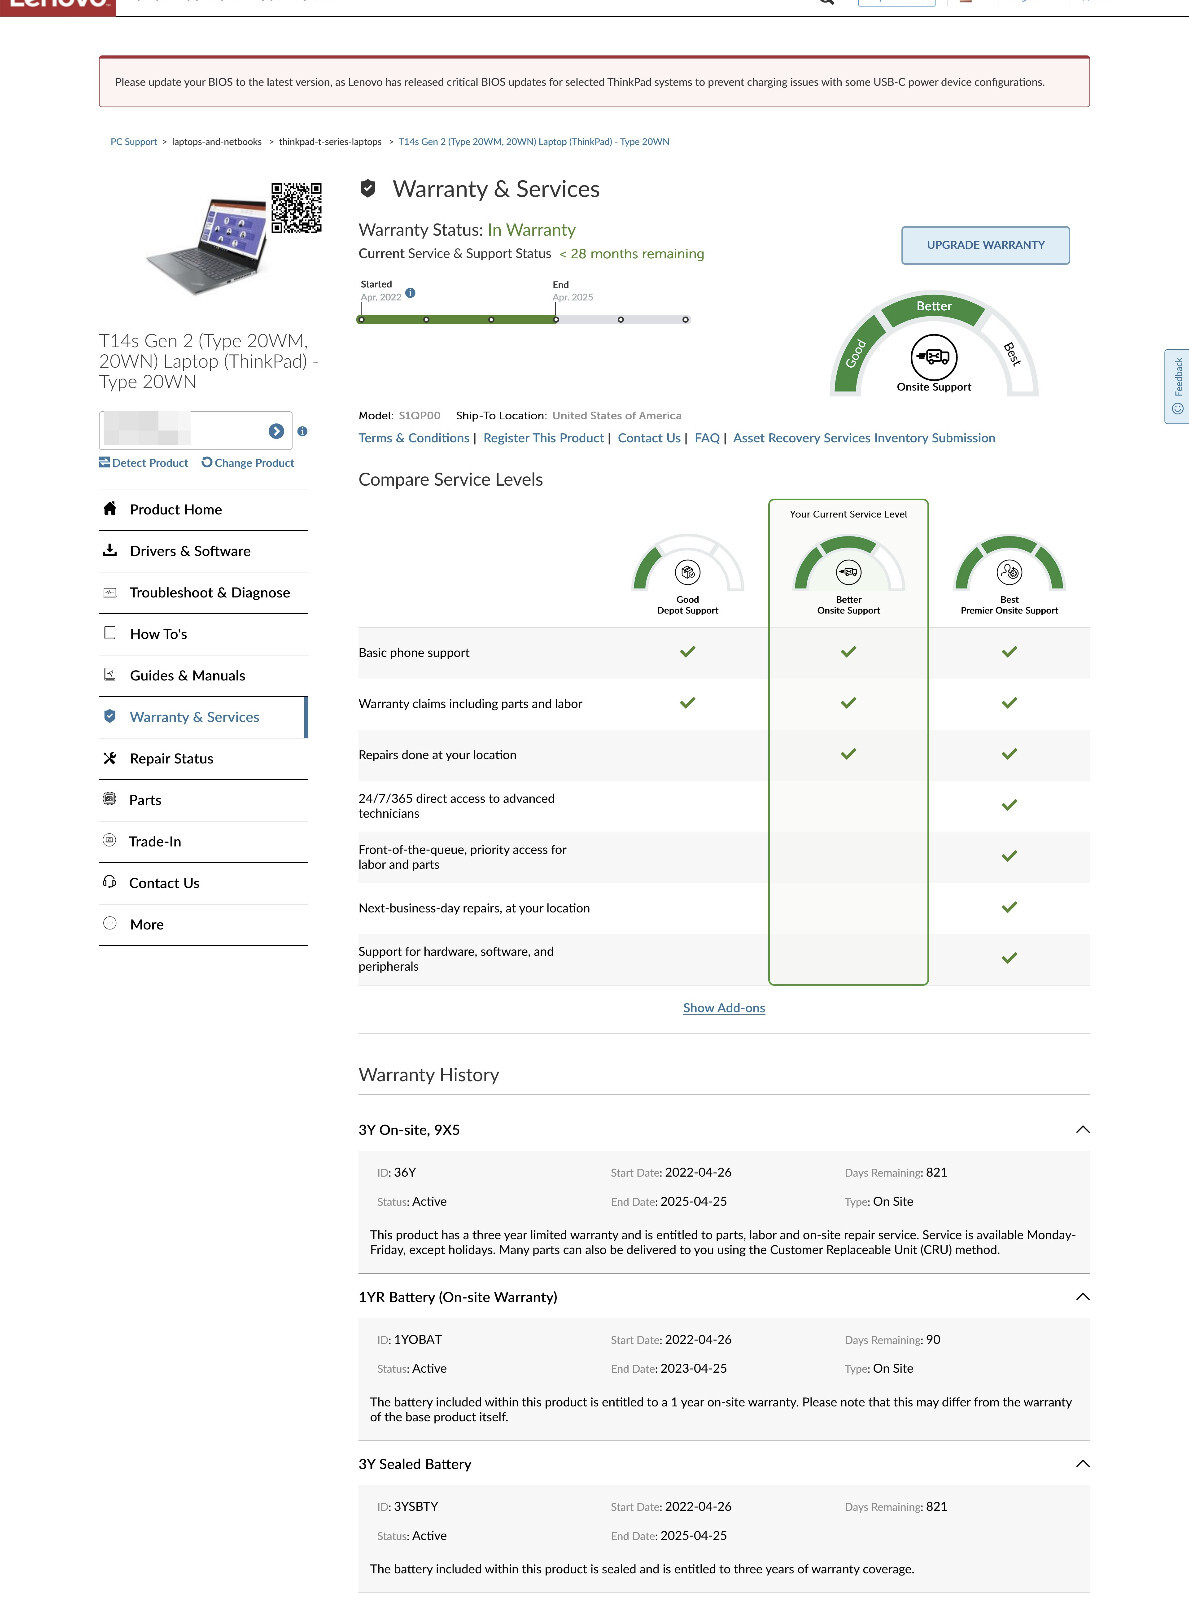Open Asset Recovery Services Inventory Submission link
Viewport: 1189px width, 1600px height.
[x=864, y=438]
